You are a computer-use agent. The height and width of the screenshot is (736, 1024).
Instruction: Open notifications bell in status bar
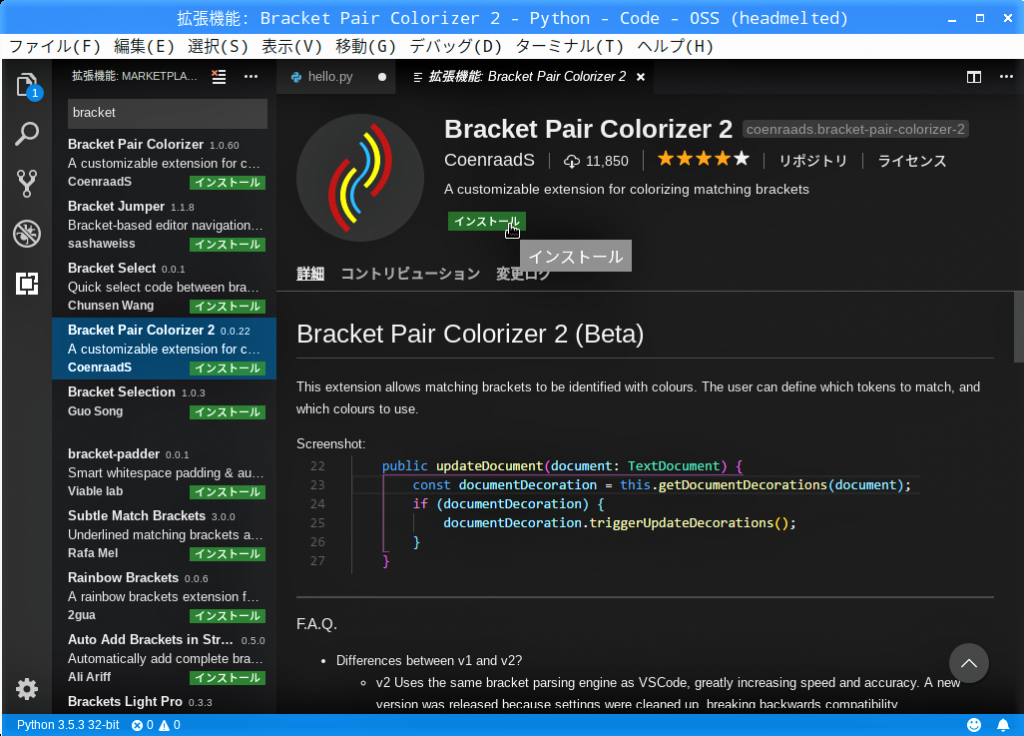1003,725
